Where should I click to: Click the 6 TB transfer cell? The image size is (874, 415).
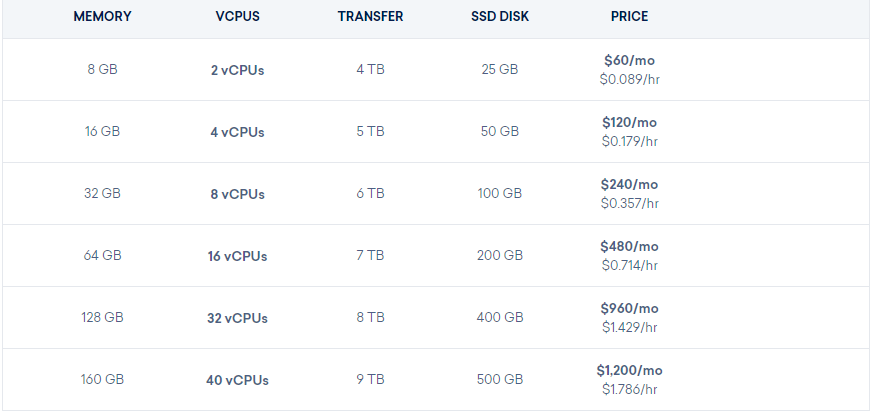[x=370, y=193]
